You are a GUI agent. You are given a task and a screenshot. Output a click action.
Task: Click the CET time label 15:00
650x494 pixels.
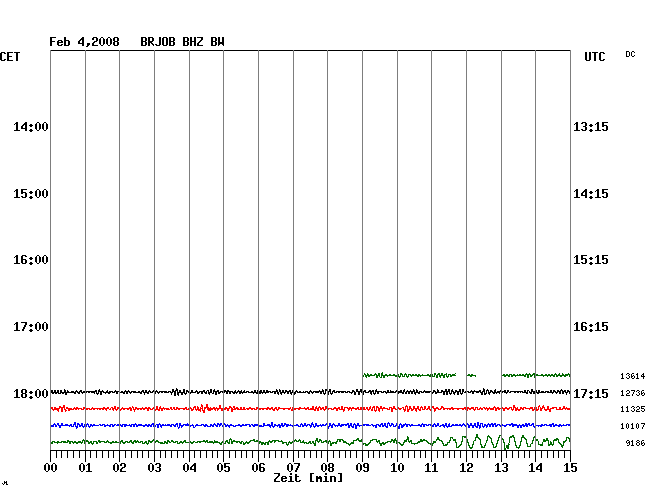click(31, 194)
